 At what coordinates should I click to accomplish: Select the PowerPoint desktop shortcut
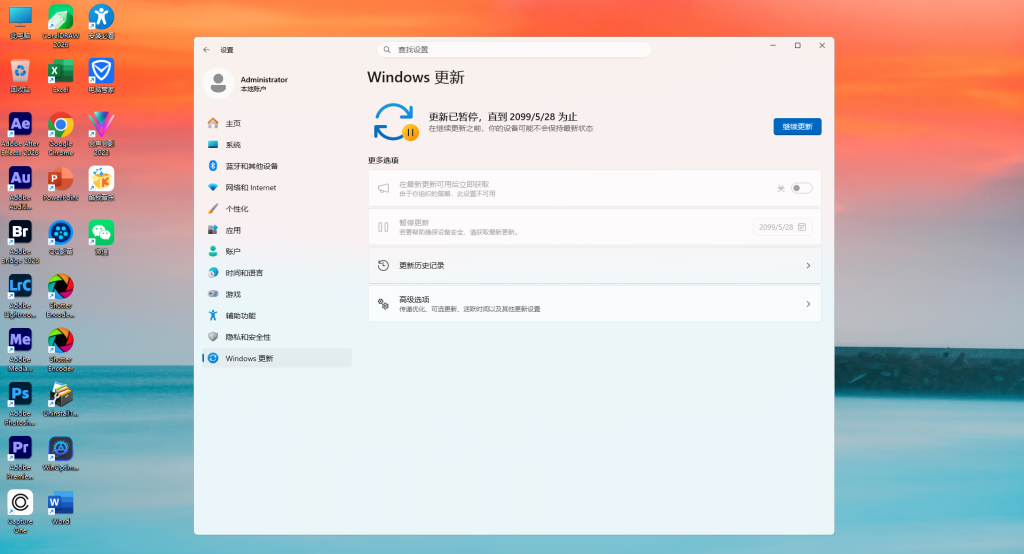(x=61, y=184)
